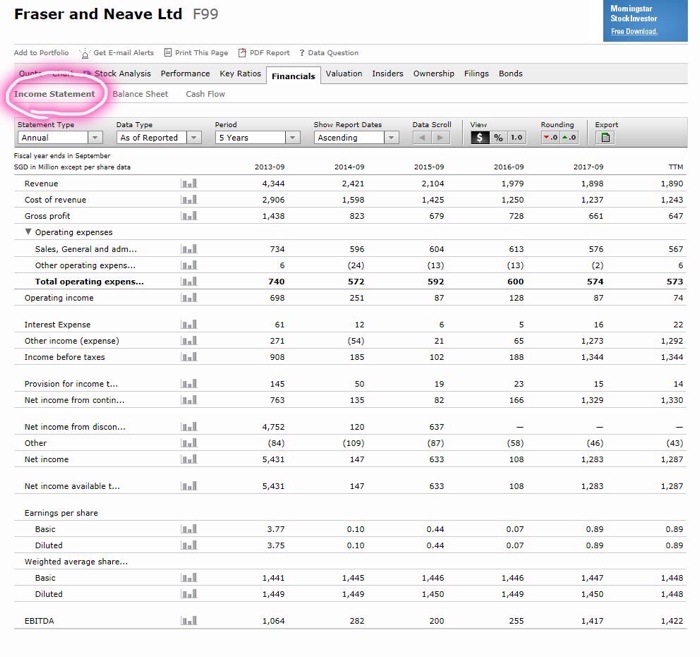700x657 pixels.
Task: Switch the view to percentage values
Action: [x=498, y=137]
